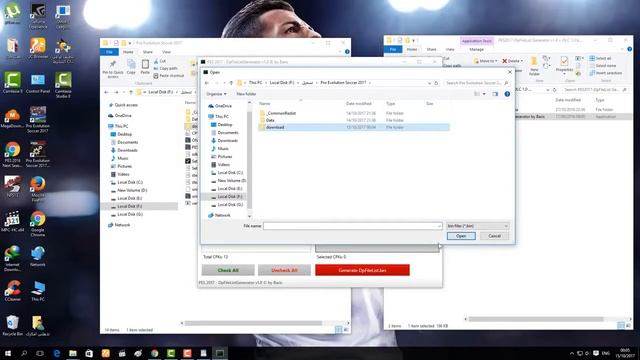This screenshot has width=640, height=360.
Task: Open the CCleaner desktop icon
Action: coord(12,291)
